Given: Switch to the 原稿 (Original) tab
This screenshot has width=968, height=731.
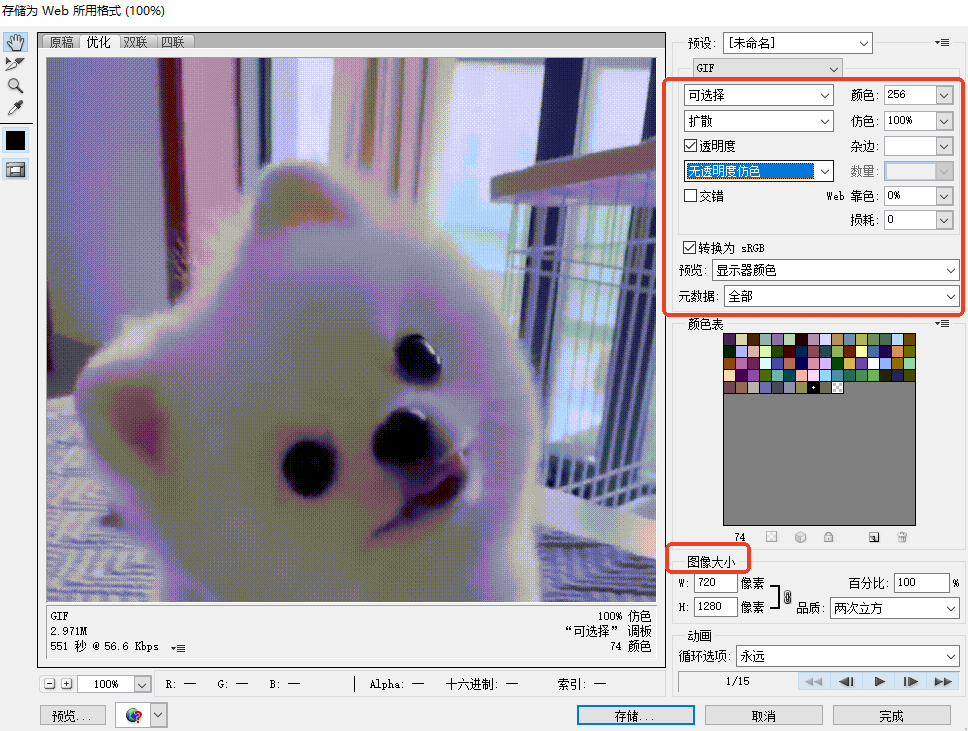Looking at the screenshot, I should (x=61, y=42).
